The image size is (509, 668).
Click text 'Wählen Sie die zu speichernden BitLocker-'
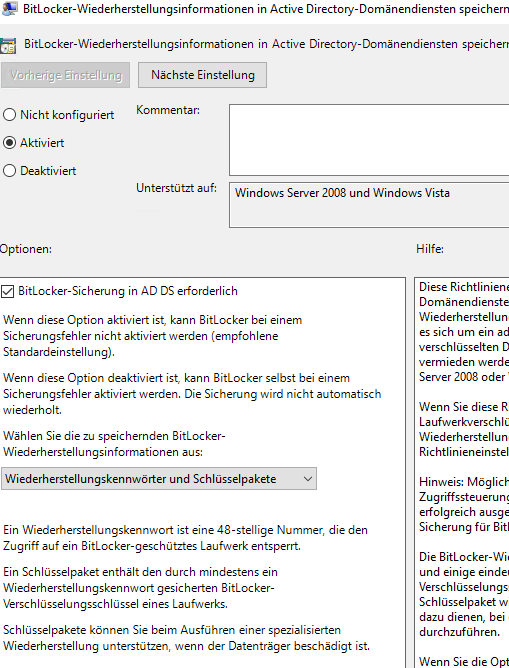tap(114, 436)
